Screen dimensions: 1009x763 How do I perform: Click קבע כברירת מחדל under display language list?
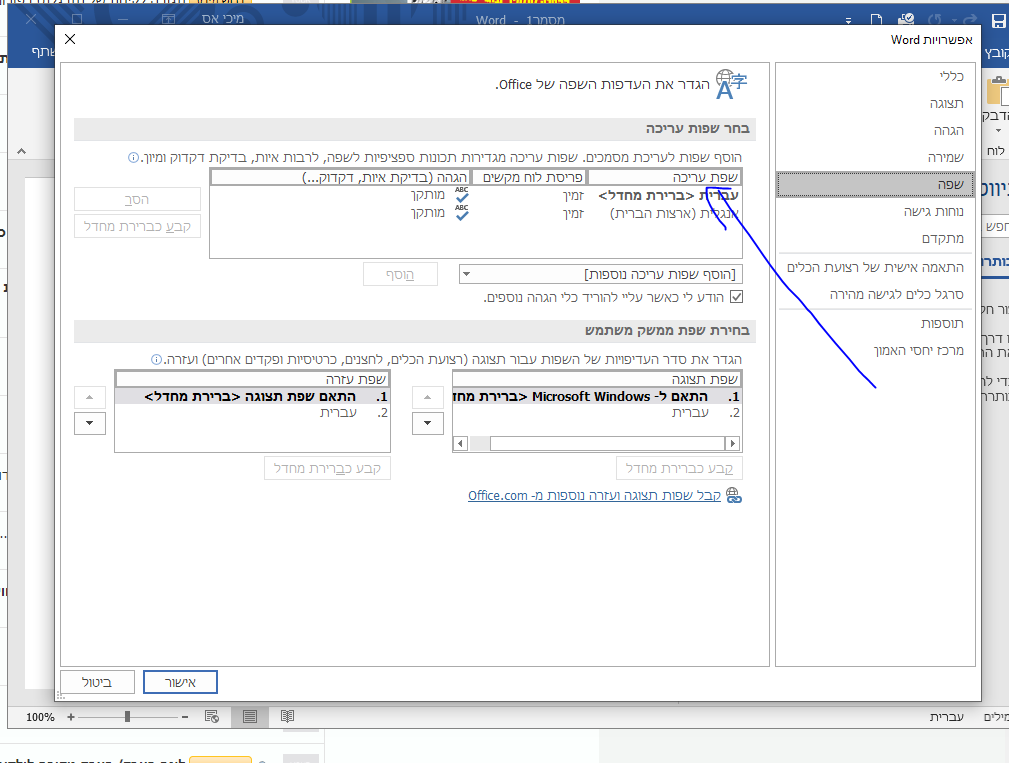coord(679,468)
